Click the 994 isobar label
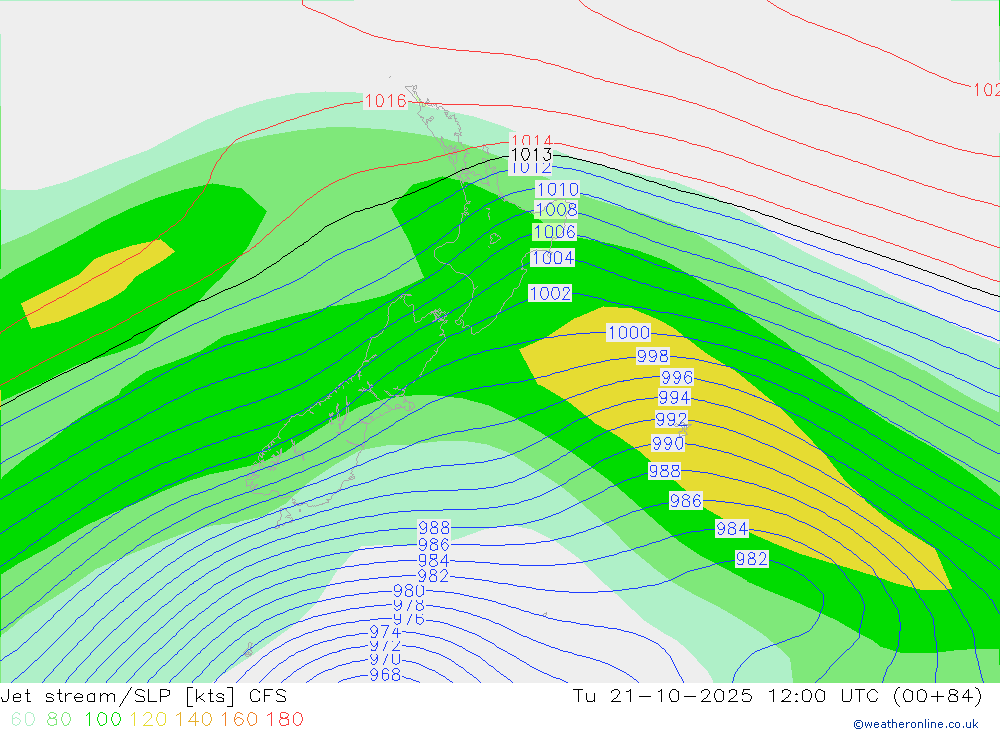Viewport: 1000px width, 733px height. [674, 397]
